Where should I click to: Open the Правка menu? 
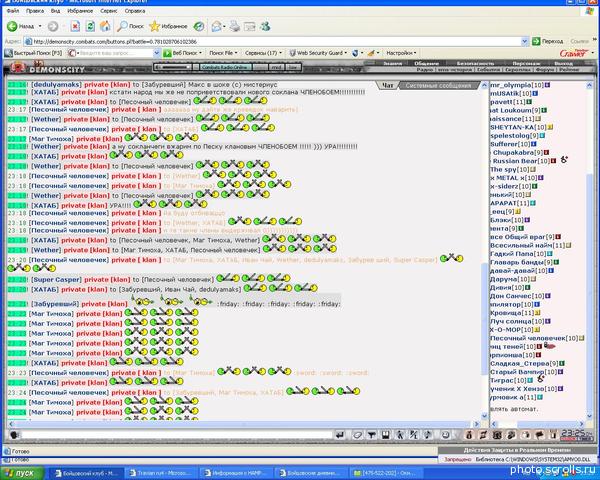[35, 11]
